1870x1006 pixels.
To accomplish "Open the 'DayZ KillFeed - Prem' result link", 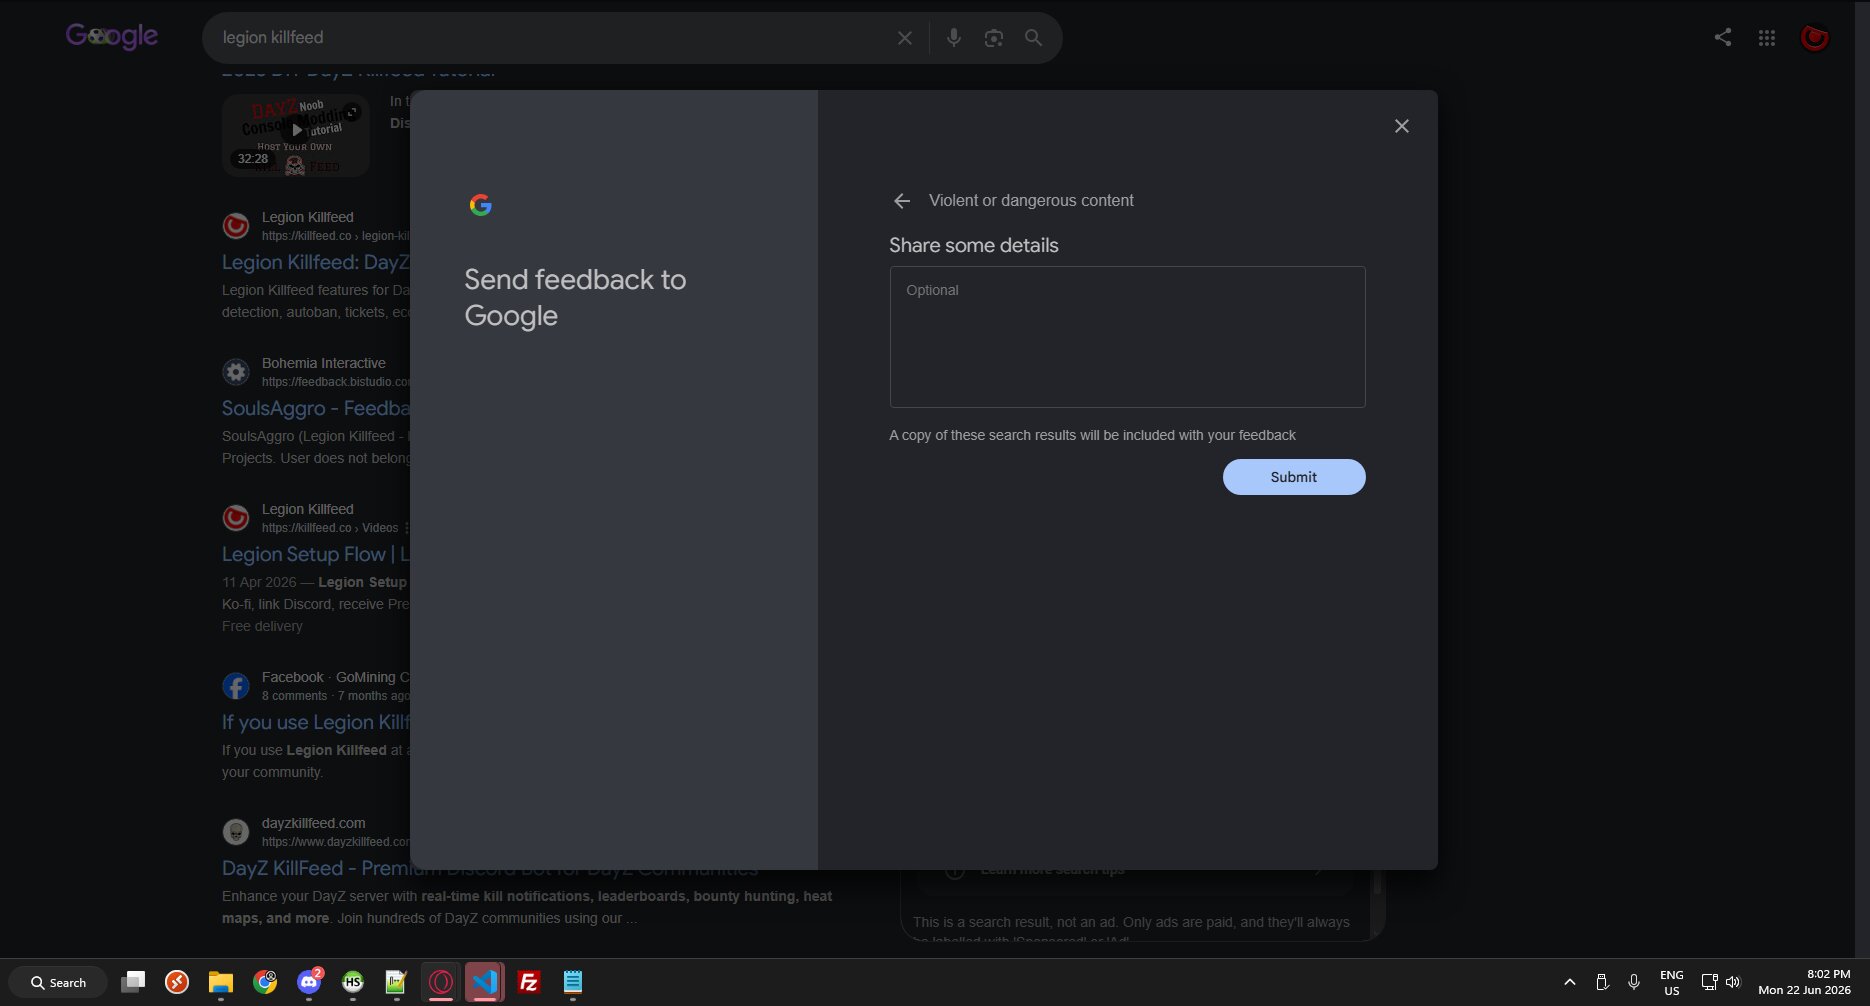I will 316,868.
